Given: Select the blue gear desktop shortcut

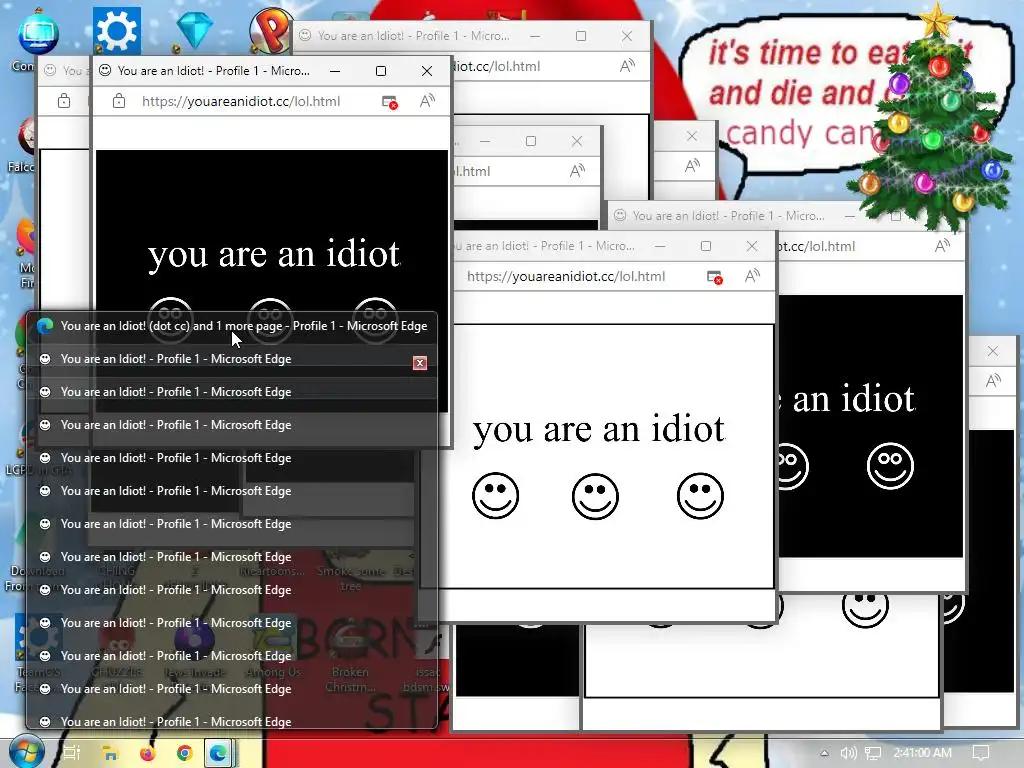Looking at the screenshot, I should [x=116, y=31].
